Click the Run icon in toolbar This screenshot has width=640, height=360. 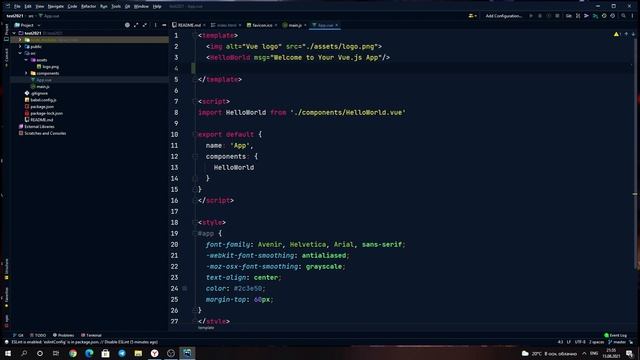531,16
